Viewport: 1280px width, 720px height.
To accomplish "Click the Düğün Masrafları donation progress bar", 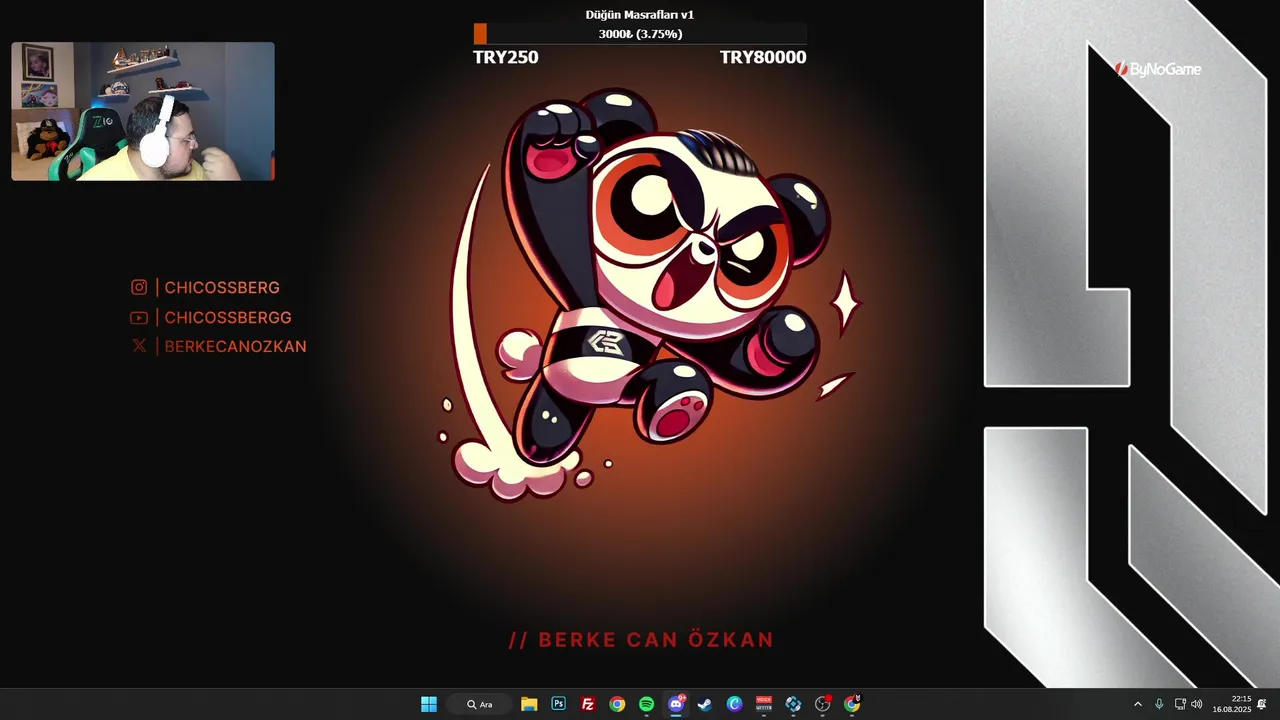I will [640, 34].
